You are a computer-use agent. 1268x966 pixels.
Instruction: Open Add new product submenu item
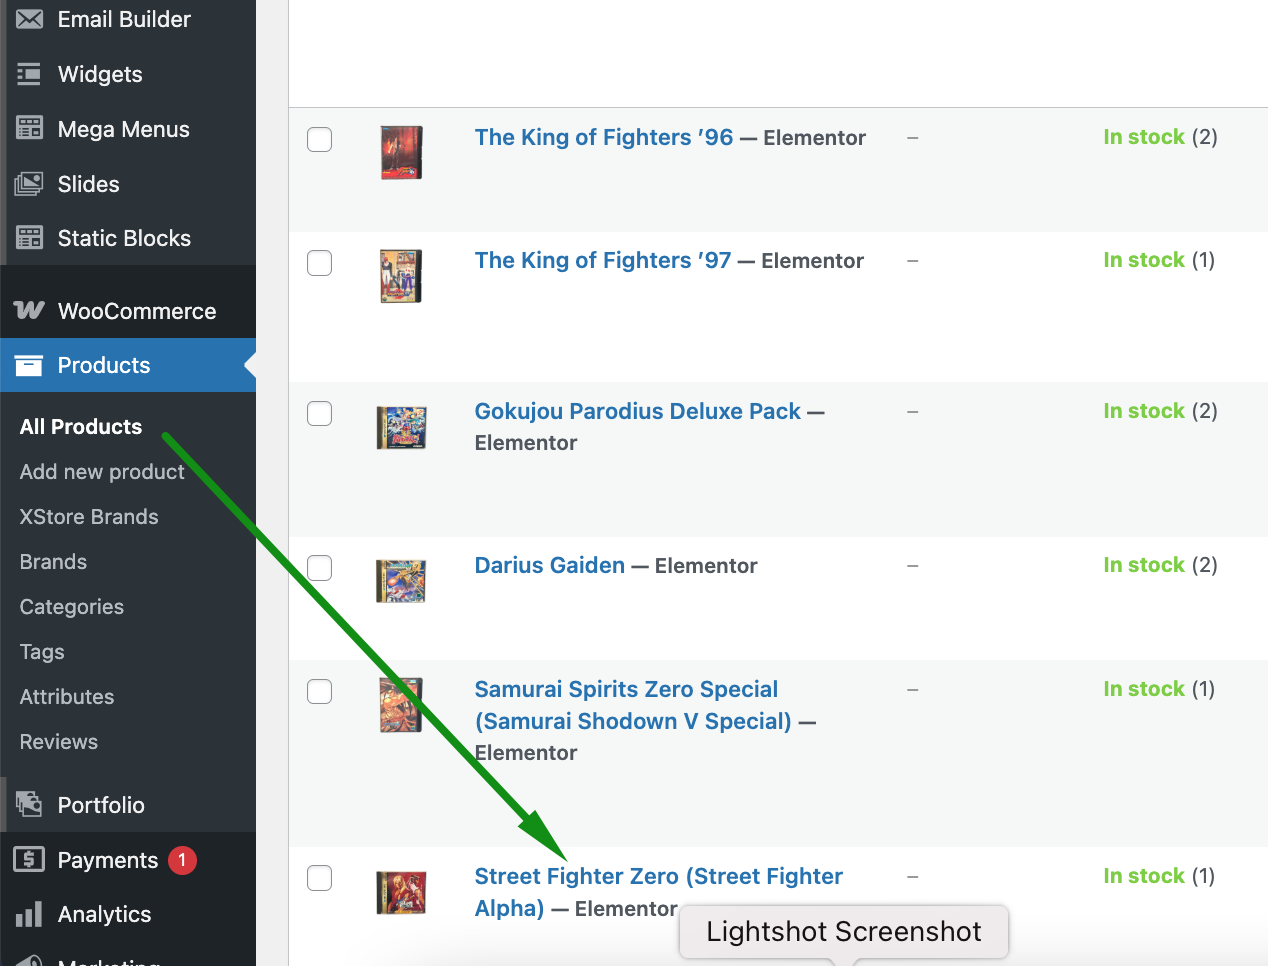(102, 471)
